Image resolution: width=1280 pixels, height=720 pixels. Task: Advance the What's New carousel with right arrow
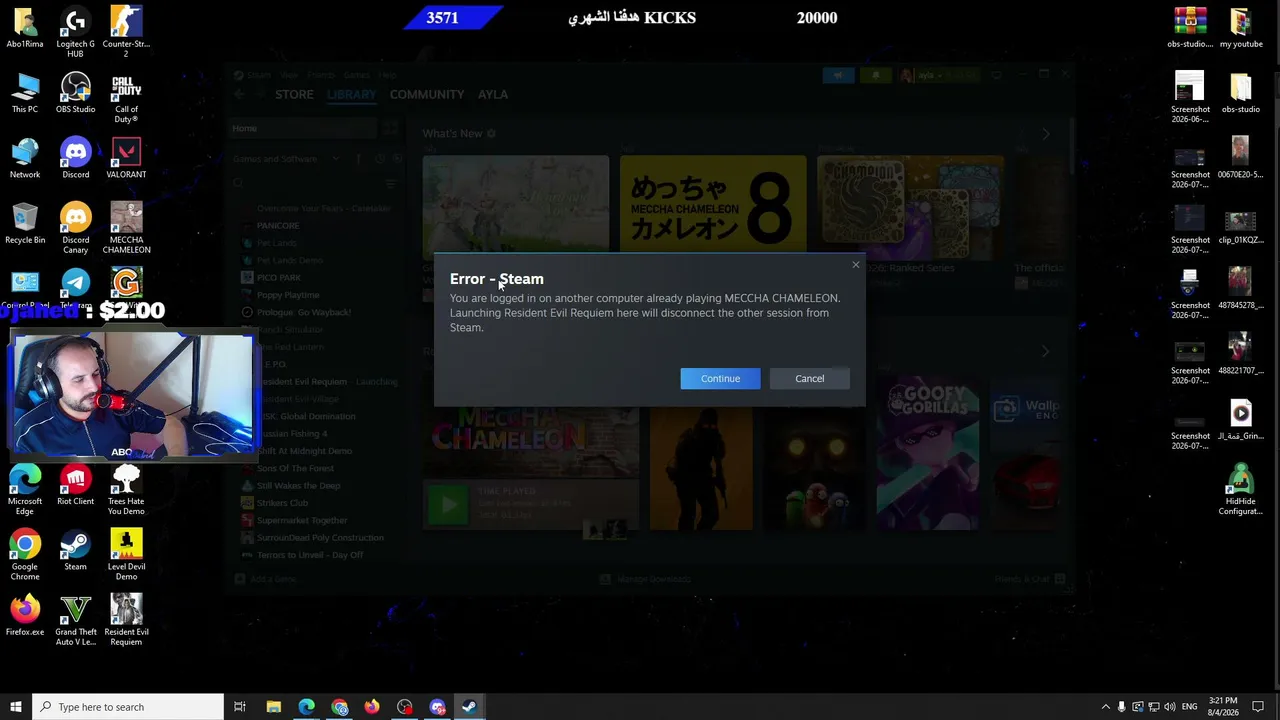(x=1046, y=133)
